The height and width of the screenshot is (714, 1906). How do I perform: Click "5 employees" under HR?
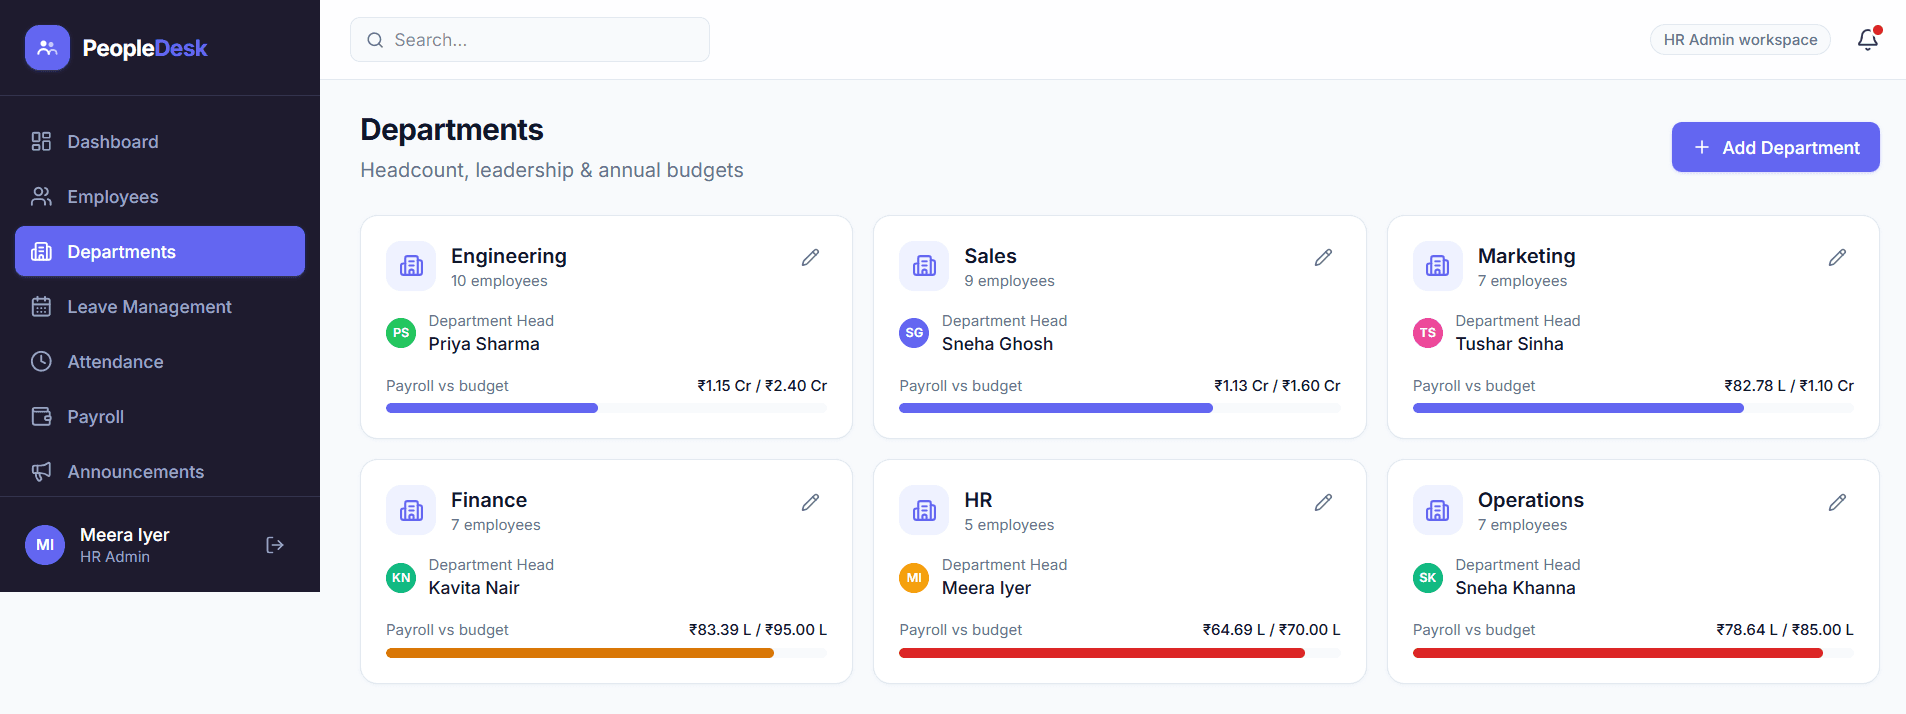click(x=1009, y=525)
